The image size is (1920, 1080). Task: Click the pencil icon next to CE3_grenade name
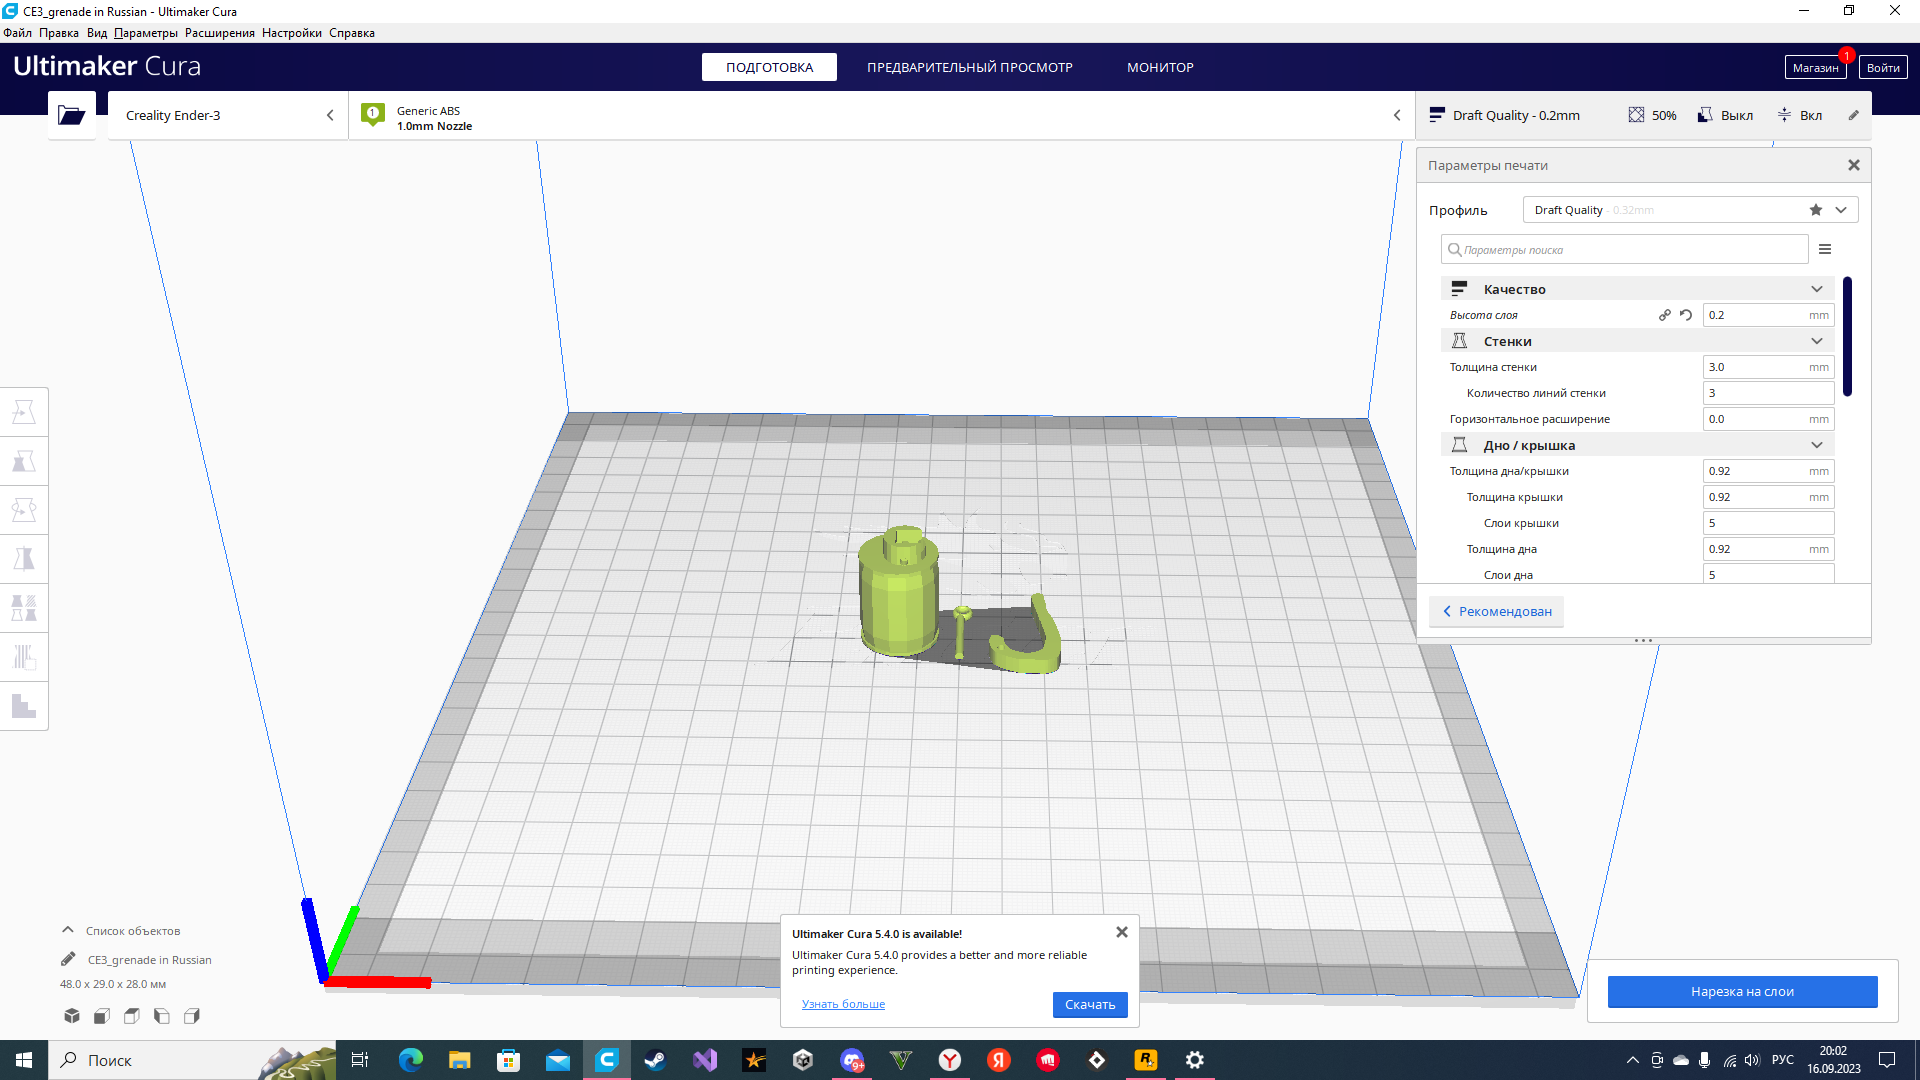[68, 959]
